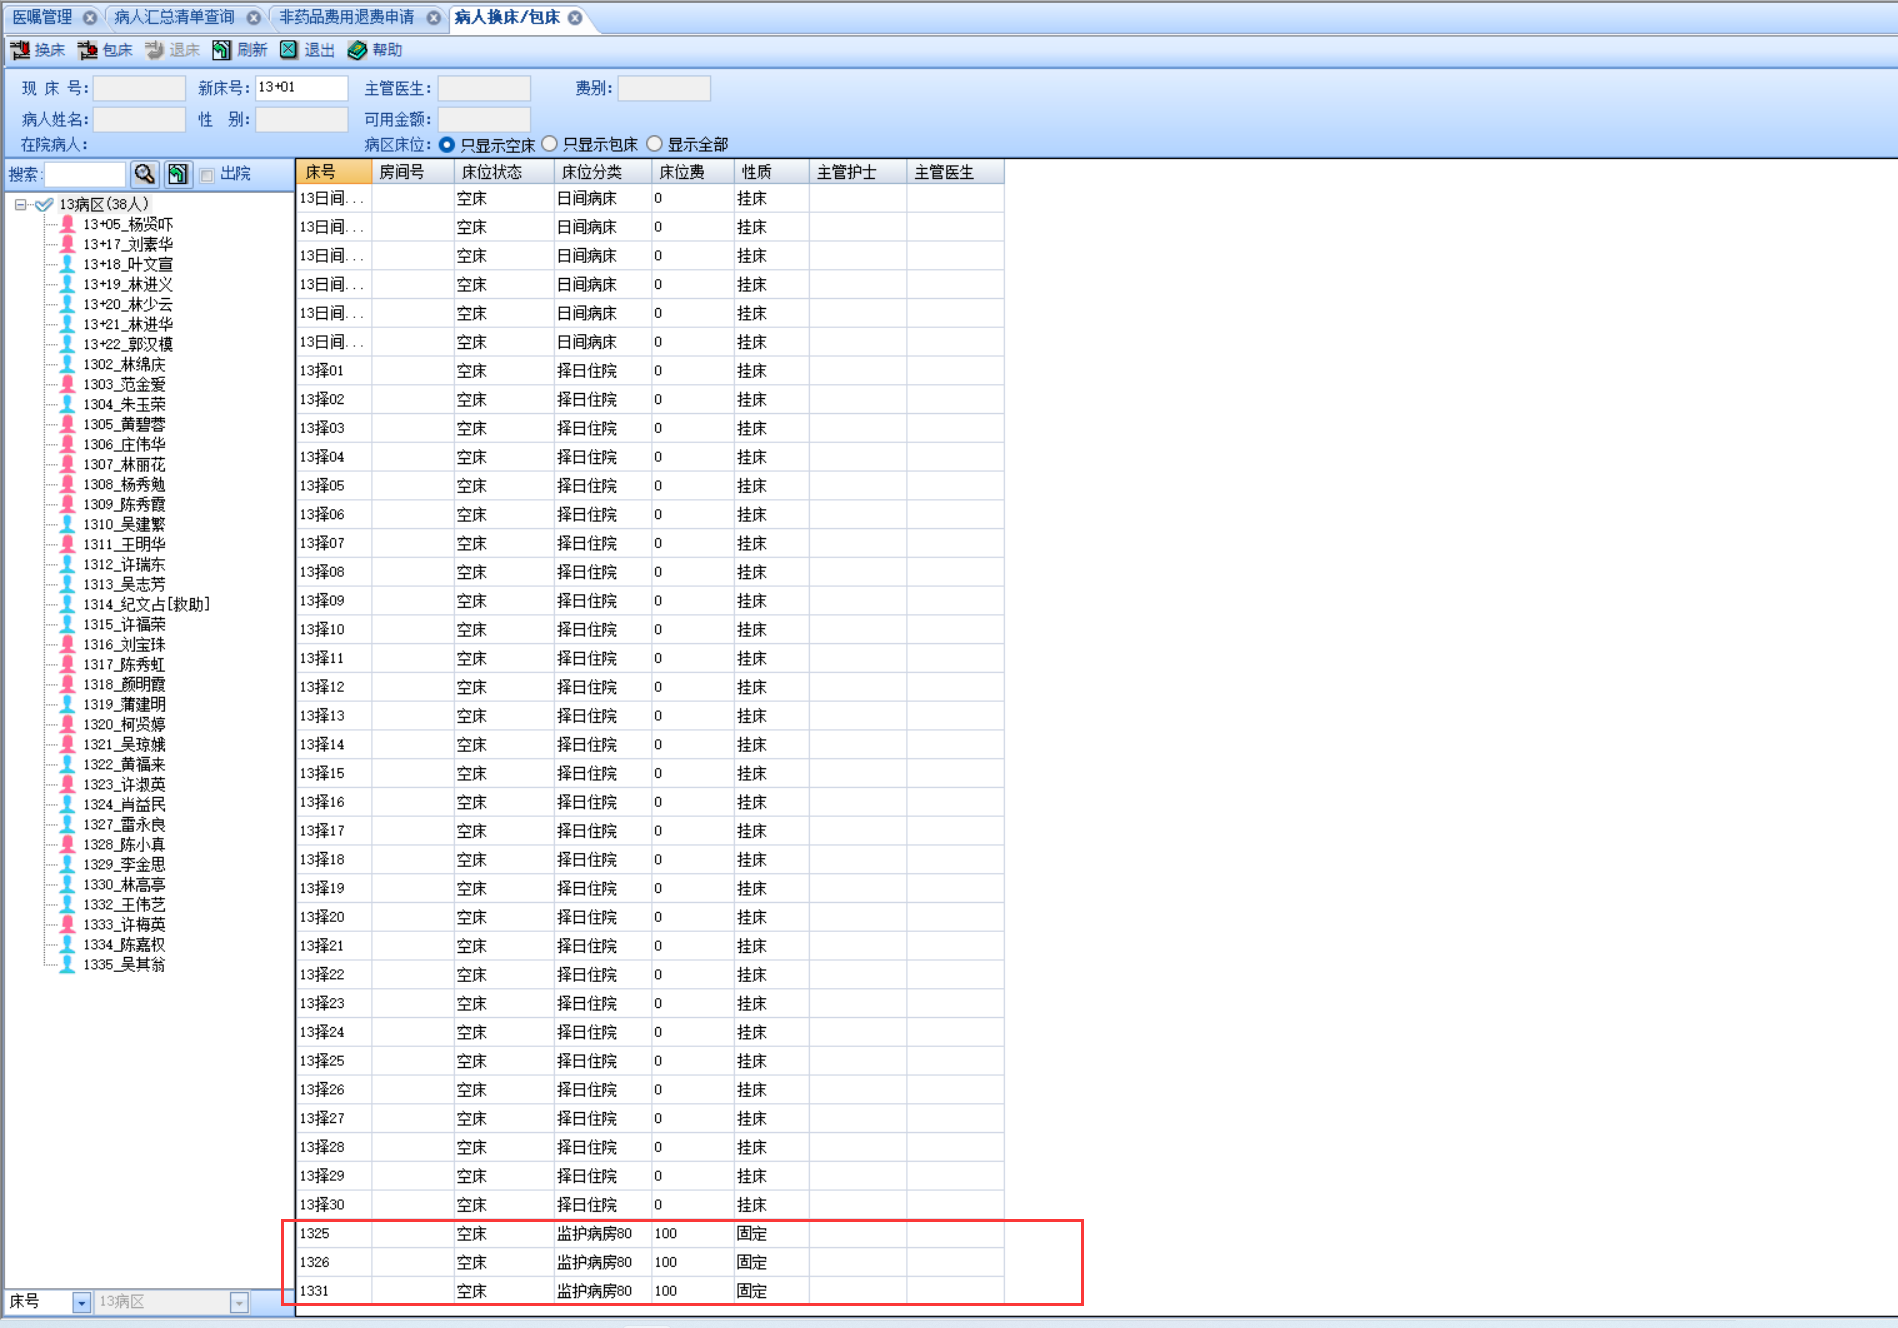This screenshot has width=1898, height=1328.
Task: Click the 主管护士 column header
Action: point(858,172)
